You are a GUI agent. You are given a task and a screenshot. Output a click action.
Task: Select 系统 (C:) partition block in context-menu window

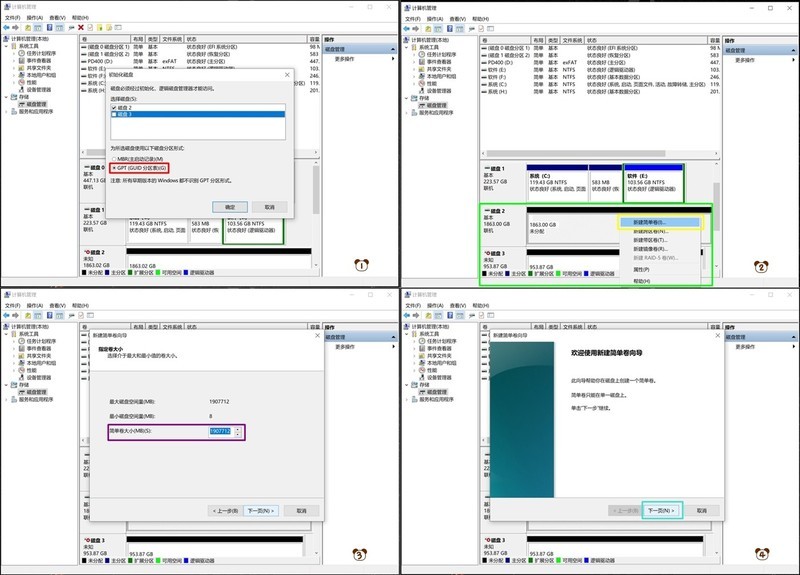coord(557,183)
